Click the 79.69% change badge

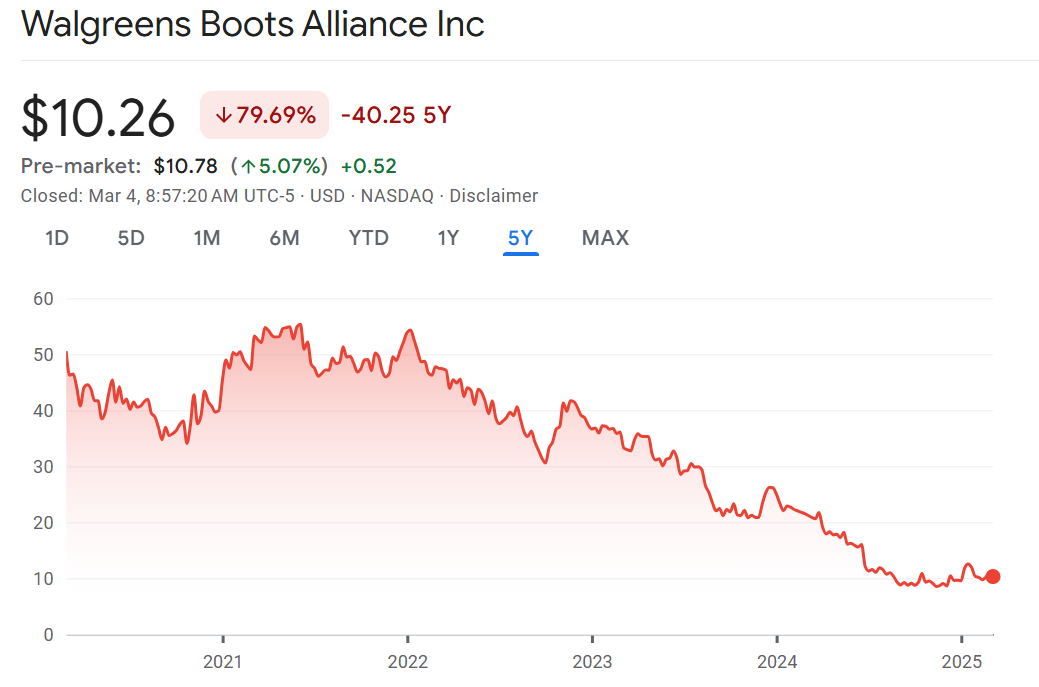click(265, 115)
